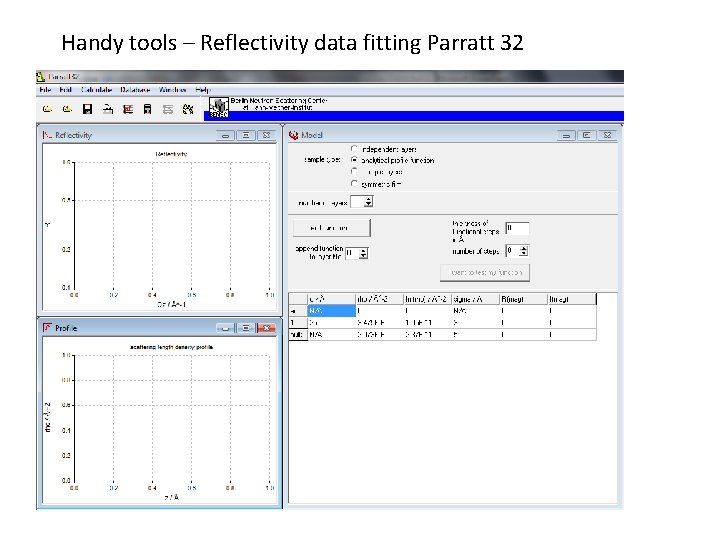
Task: Click the d / Å column header
Action: (331, 299)
